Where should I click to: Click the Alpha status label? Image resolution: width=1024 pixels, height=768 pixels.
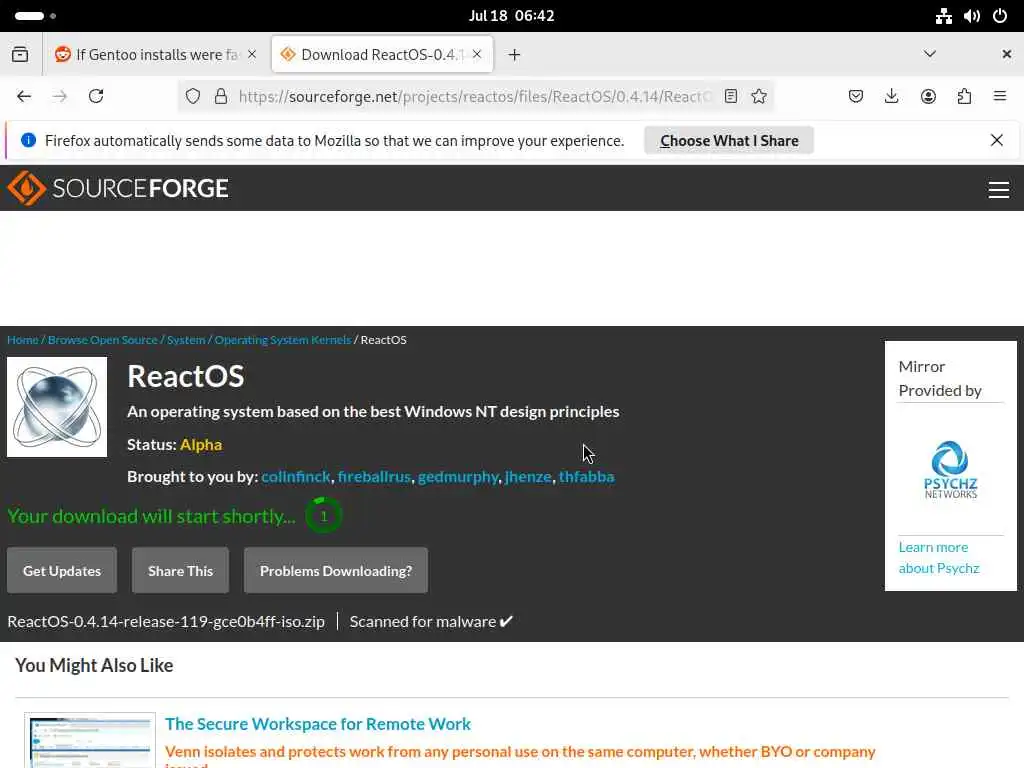pyautogui.click(x=201, y=445)
